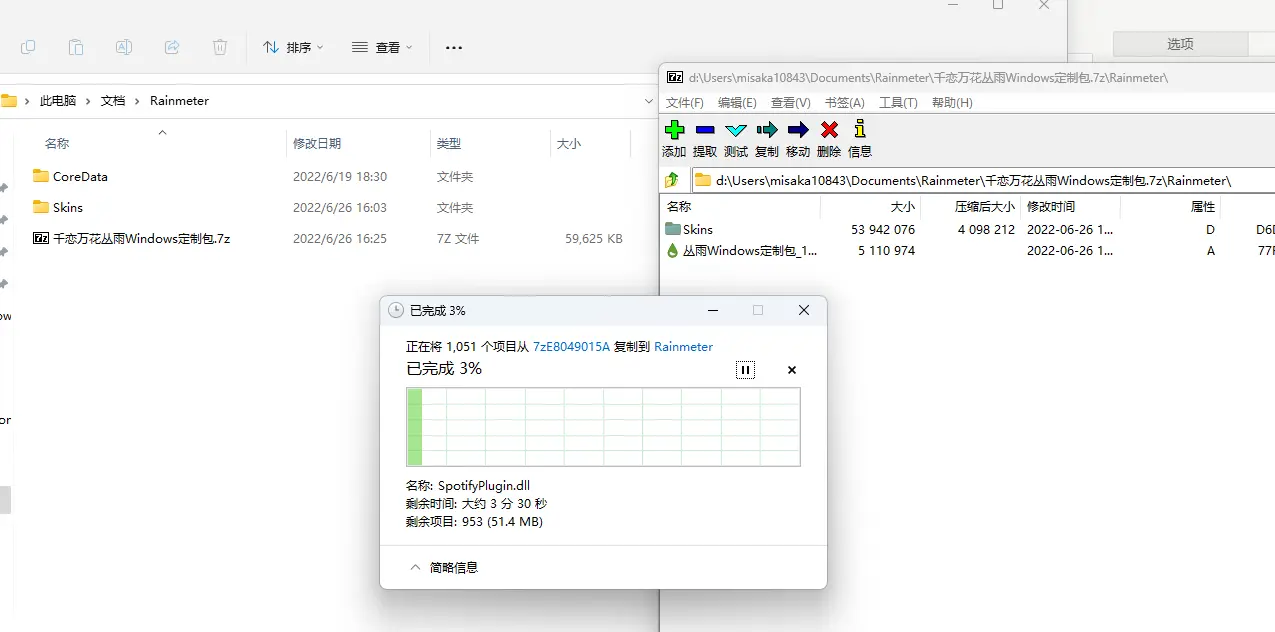Open the 查看 view dropdown

(x=382, y=47)
